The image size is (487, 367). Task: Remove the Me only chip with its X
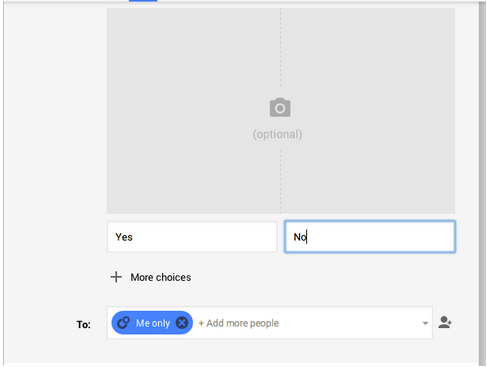pos(182,323)
